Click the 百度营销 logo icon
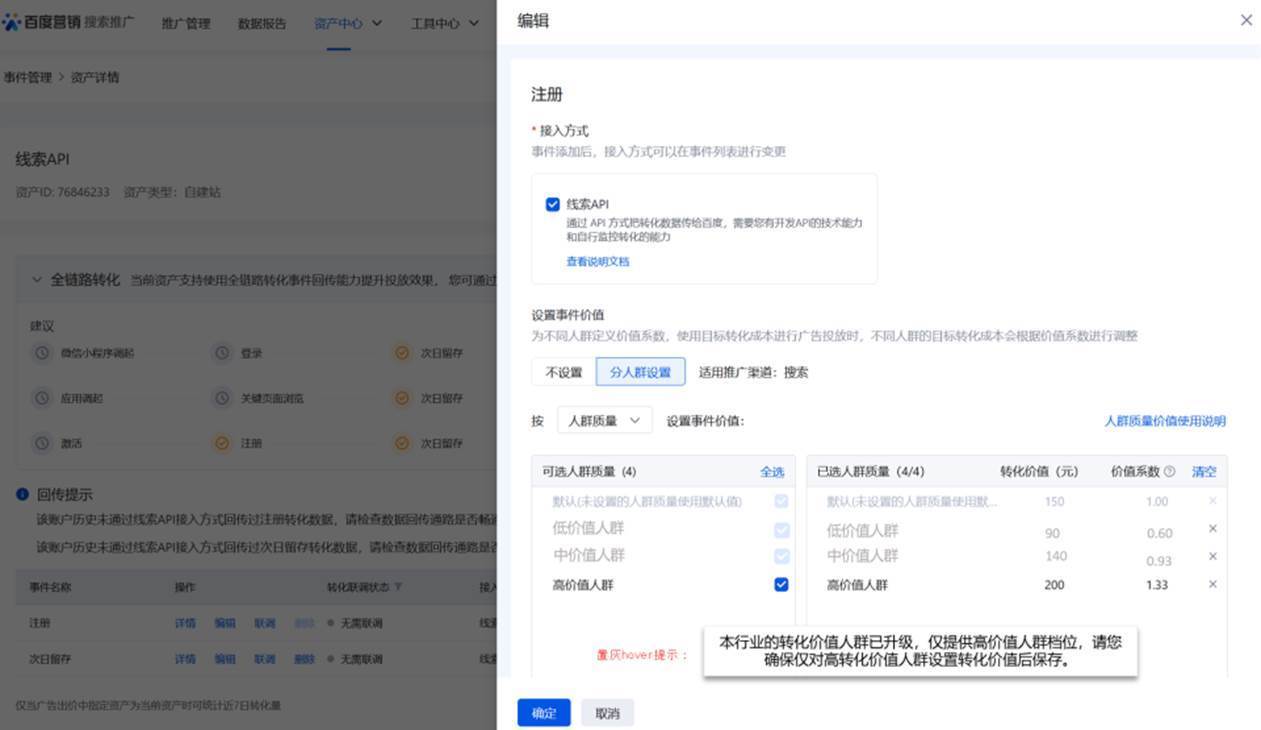 [12, 22]
